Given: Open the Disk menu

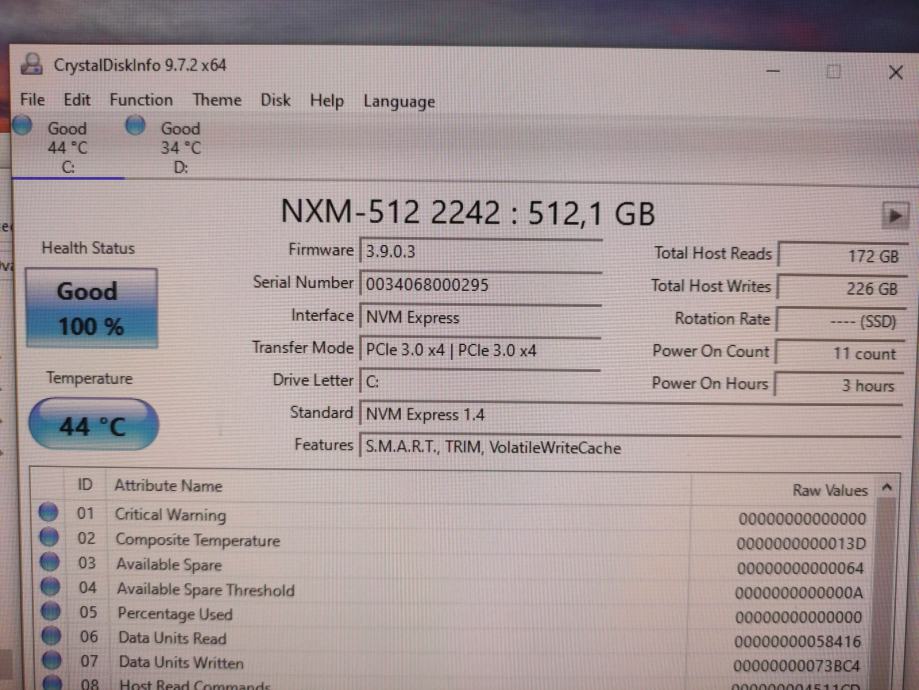Looking at the screenshot, I should (x=275, y=100).
